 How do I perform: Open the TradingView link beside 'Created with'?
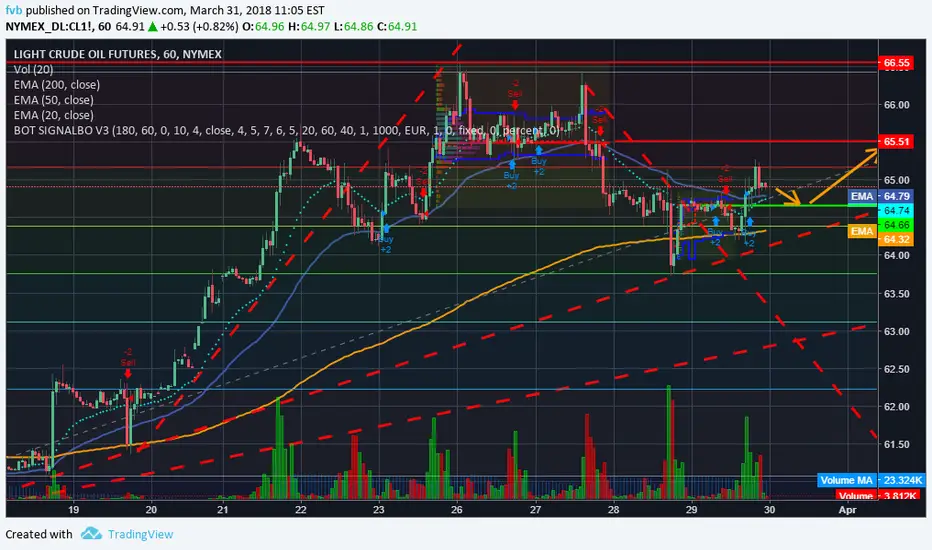pos(140,534)
